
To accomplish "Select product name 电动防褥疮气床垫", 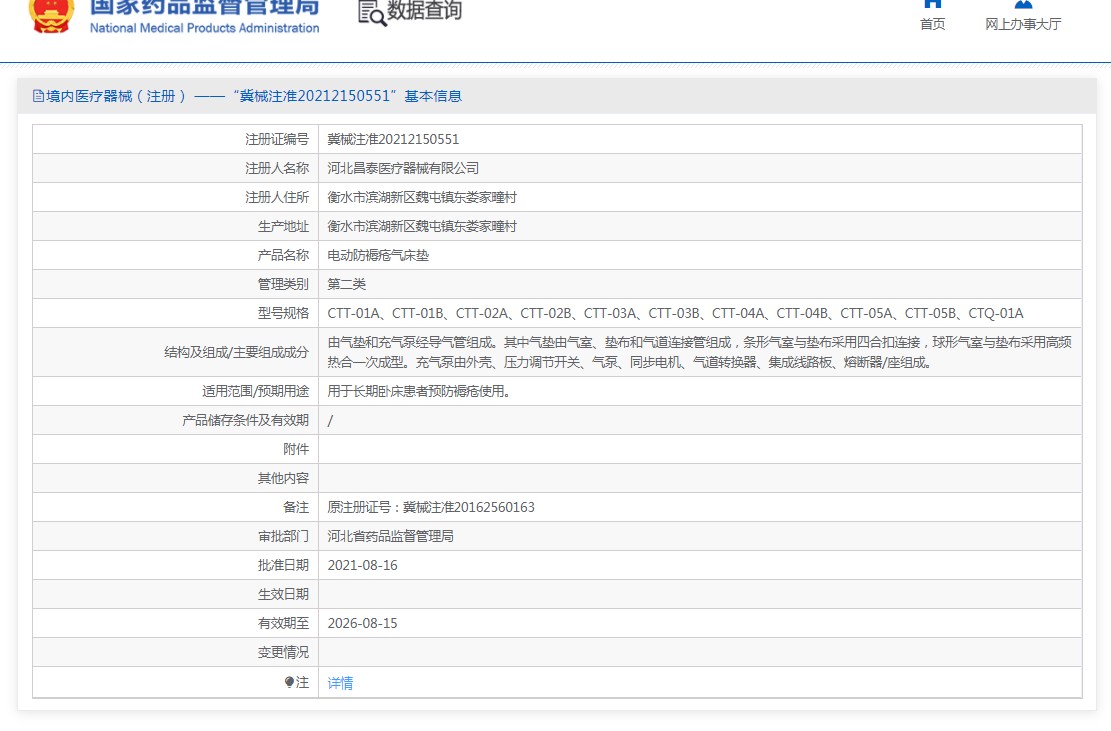I will [378, 255].
